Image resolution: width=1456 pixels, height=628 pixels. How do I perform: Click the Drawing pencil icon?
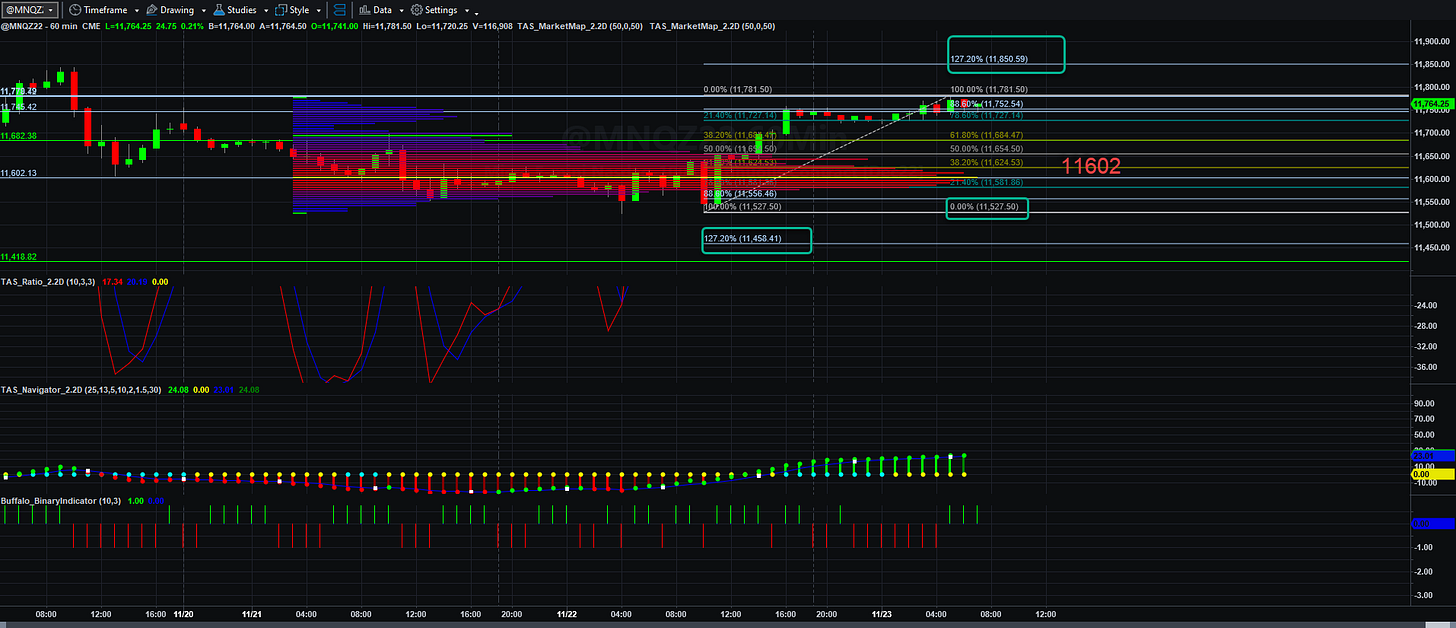(151, 9)
